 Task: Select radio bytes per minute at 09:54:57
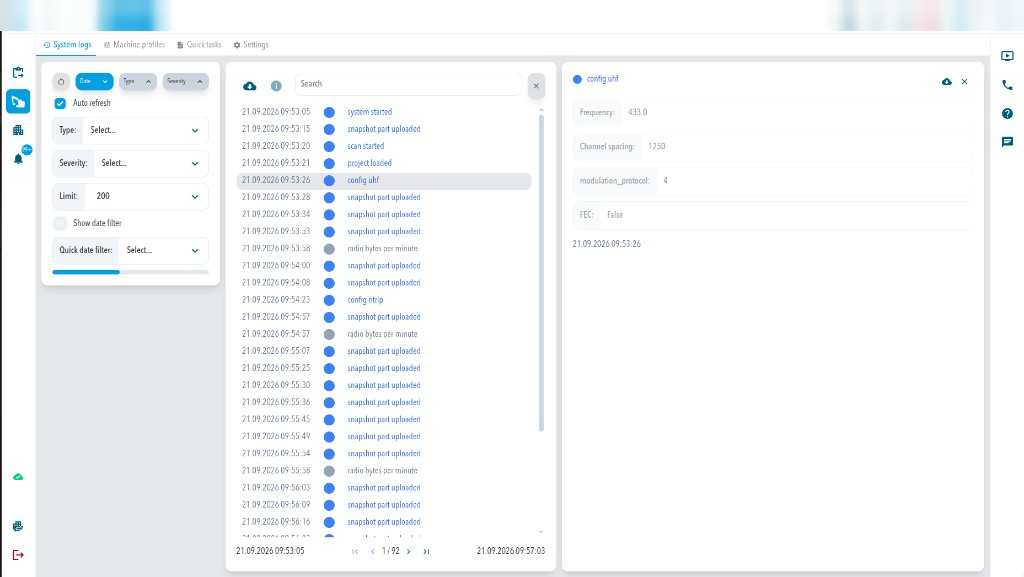[x=384, y=334]
